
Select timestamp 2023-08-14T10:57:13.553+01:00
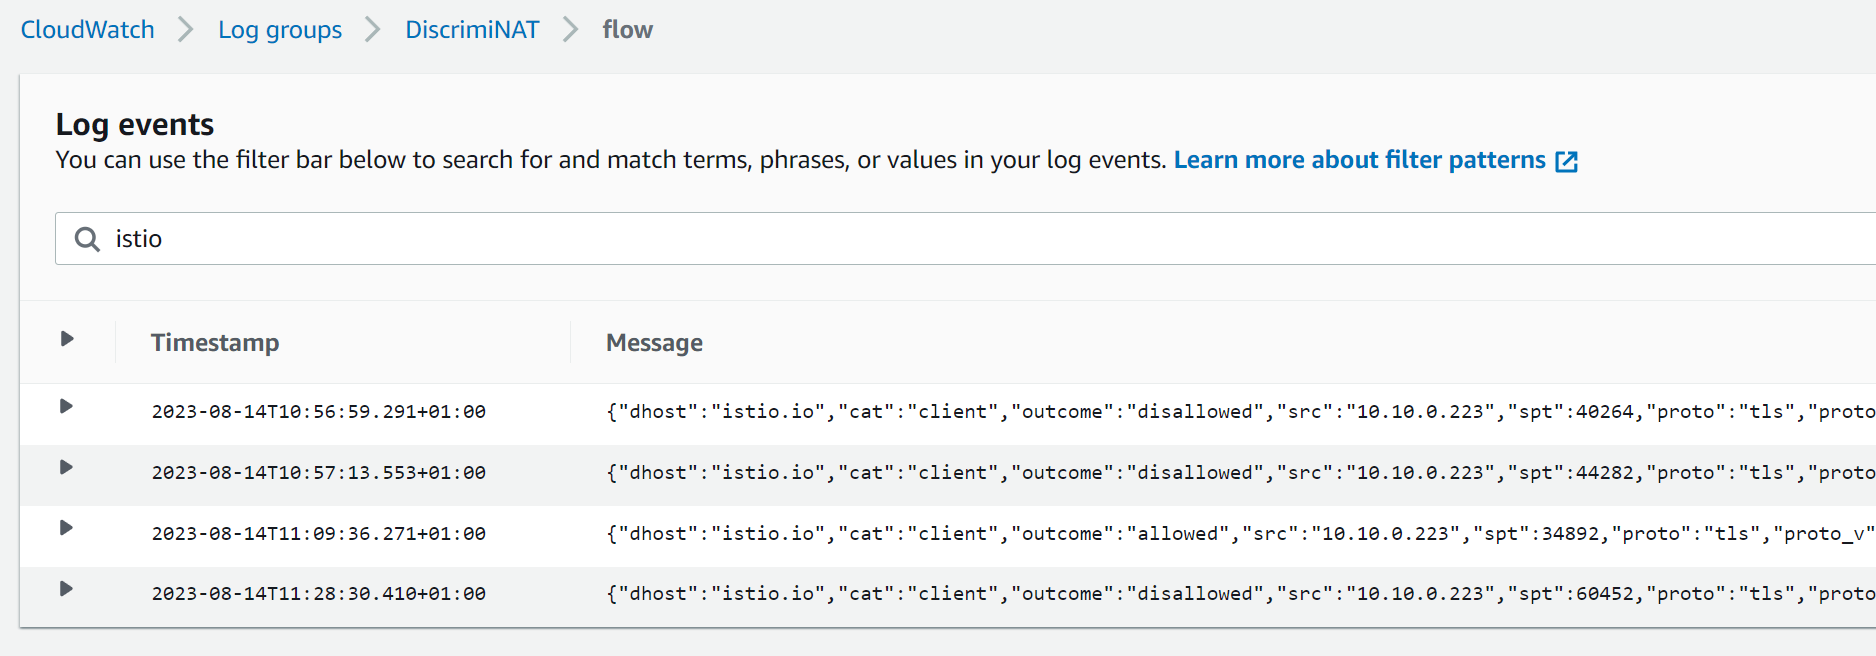click(318, 473)
